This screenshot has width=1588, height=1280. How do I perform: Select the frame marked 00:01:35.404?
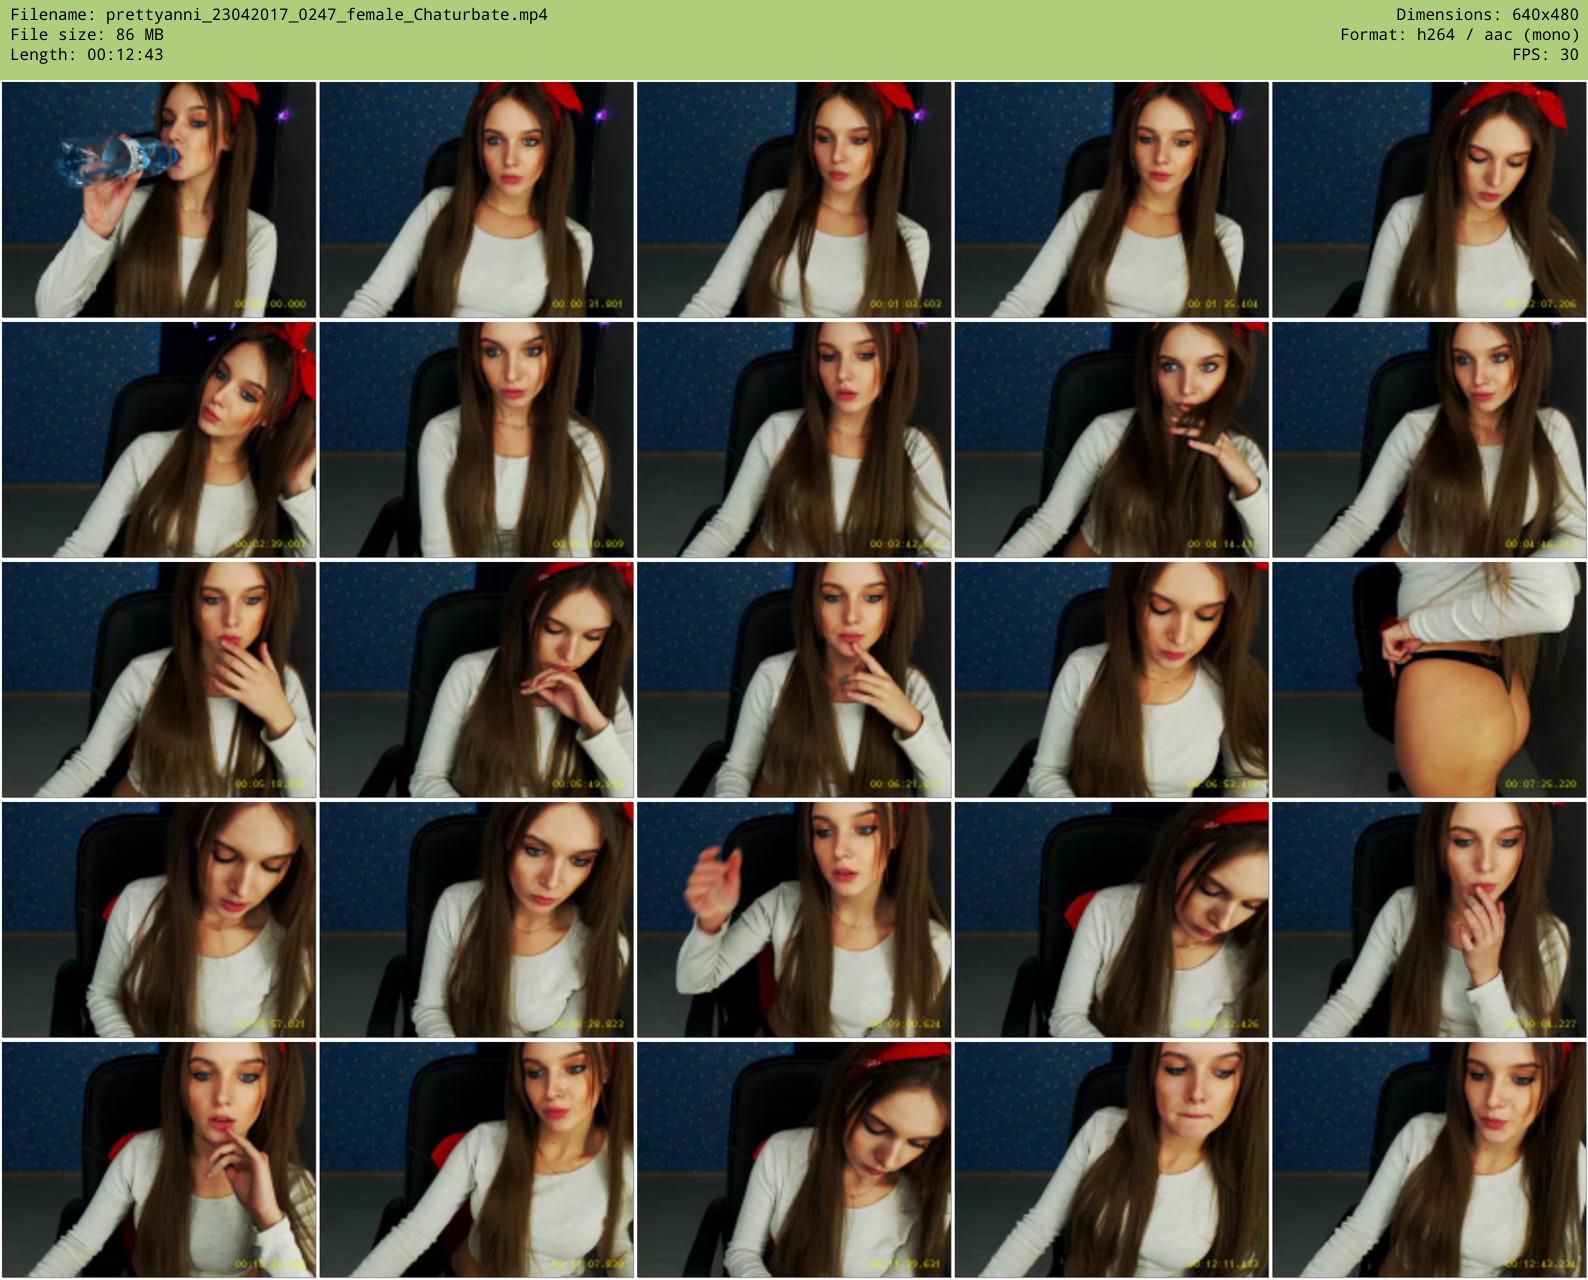click(1111, 200)
